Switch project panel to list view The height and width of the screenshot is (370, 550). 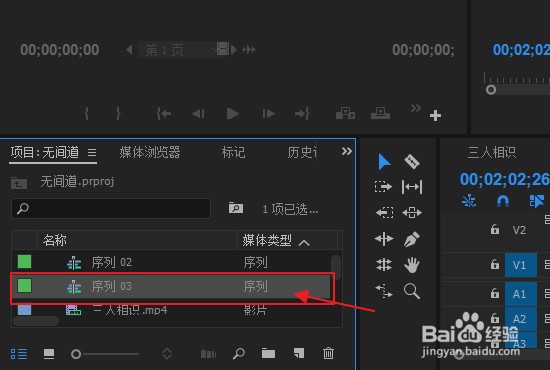coord(19,354)
